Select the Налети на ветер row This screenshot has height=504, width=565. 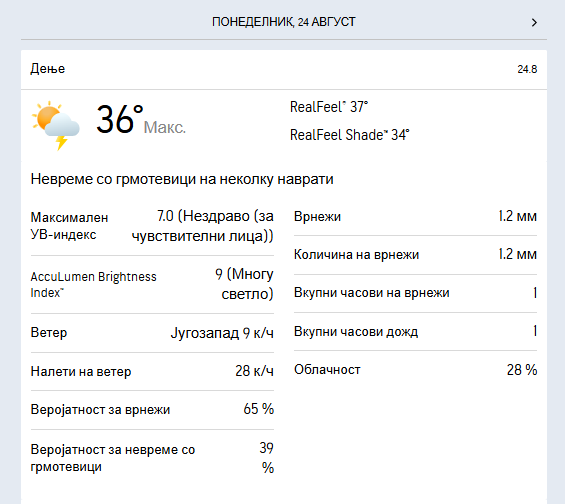pos(152,371)
